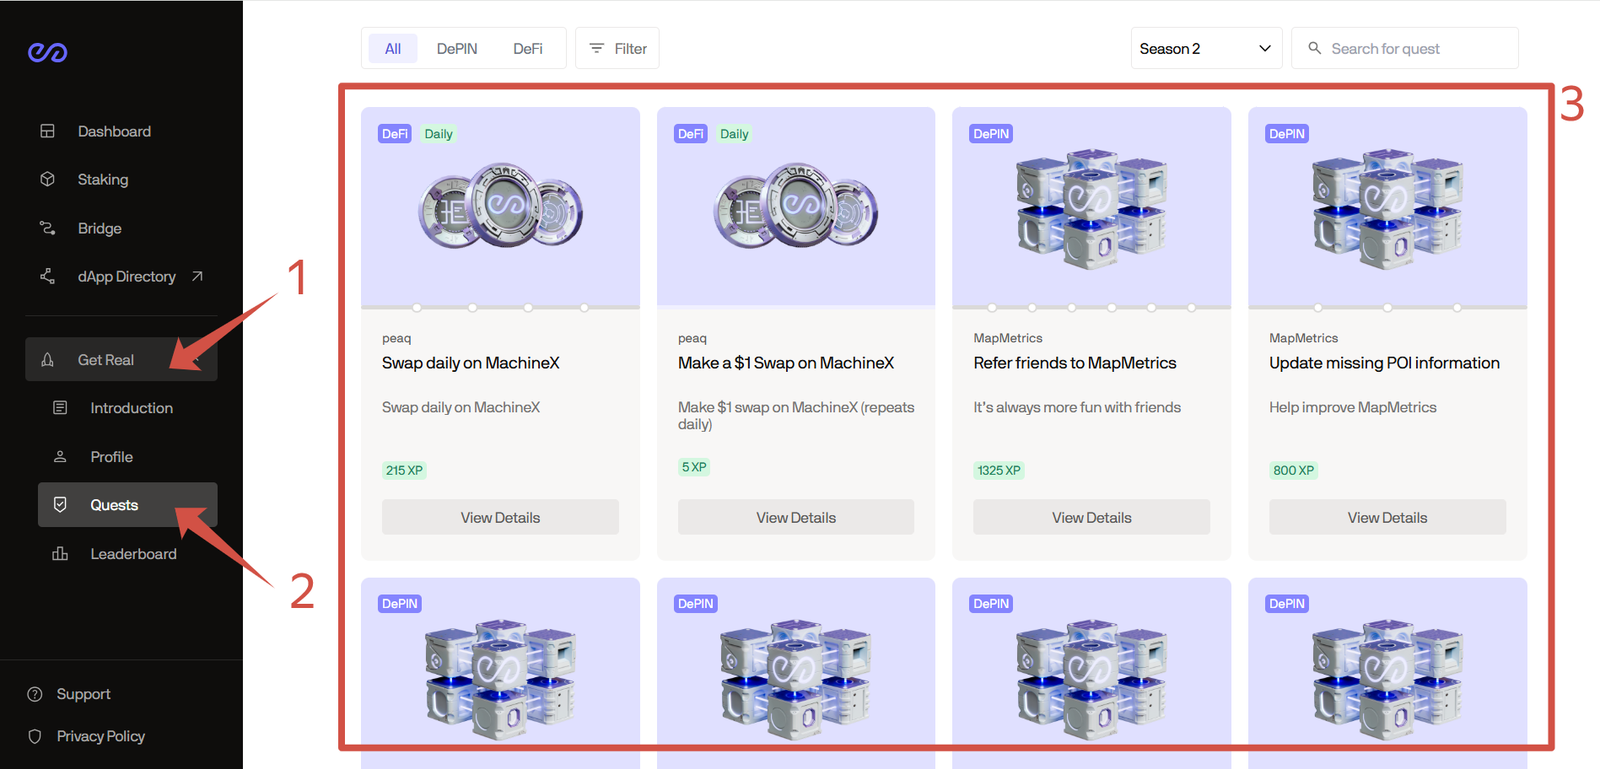The image size is (1600, 769).
Task: Click the Leaderboard bar chart icon
Action: click(x=60, y=553)
